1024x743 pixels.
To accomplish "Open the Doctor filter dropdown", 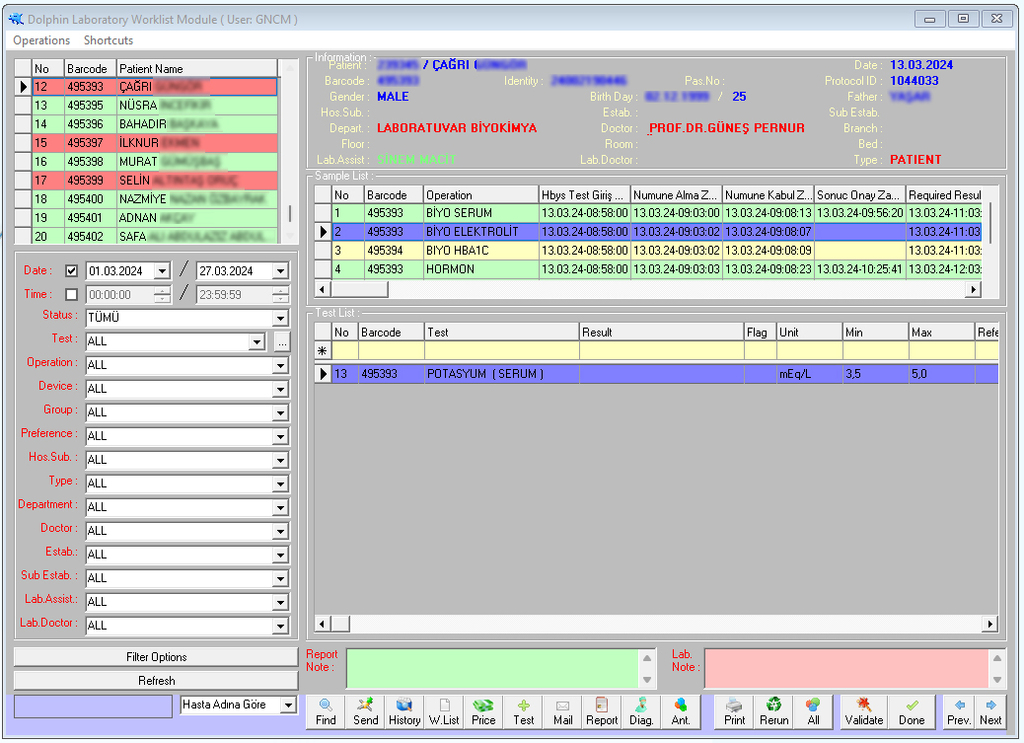I will click(280, 531).
